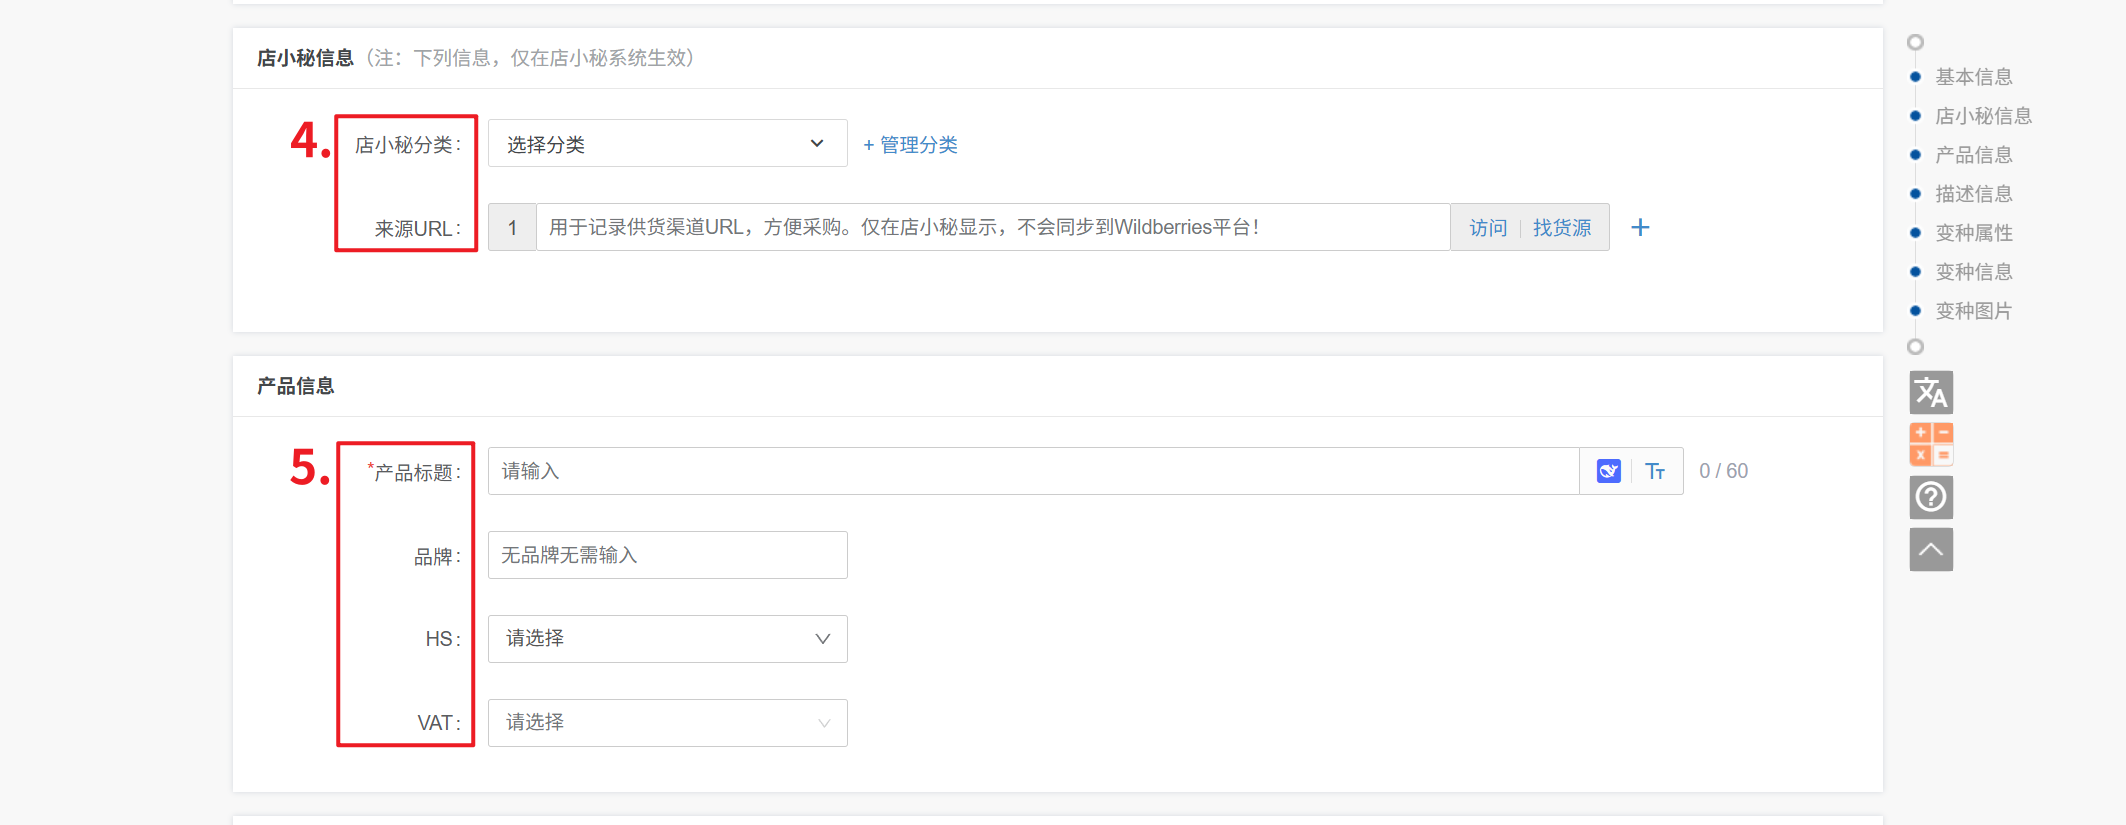Open the 店小秘分类 category dropdown

click(x=667, y=144)
